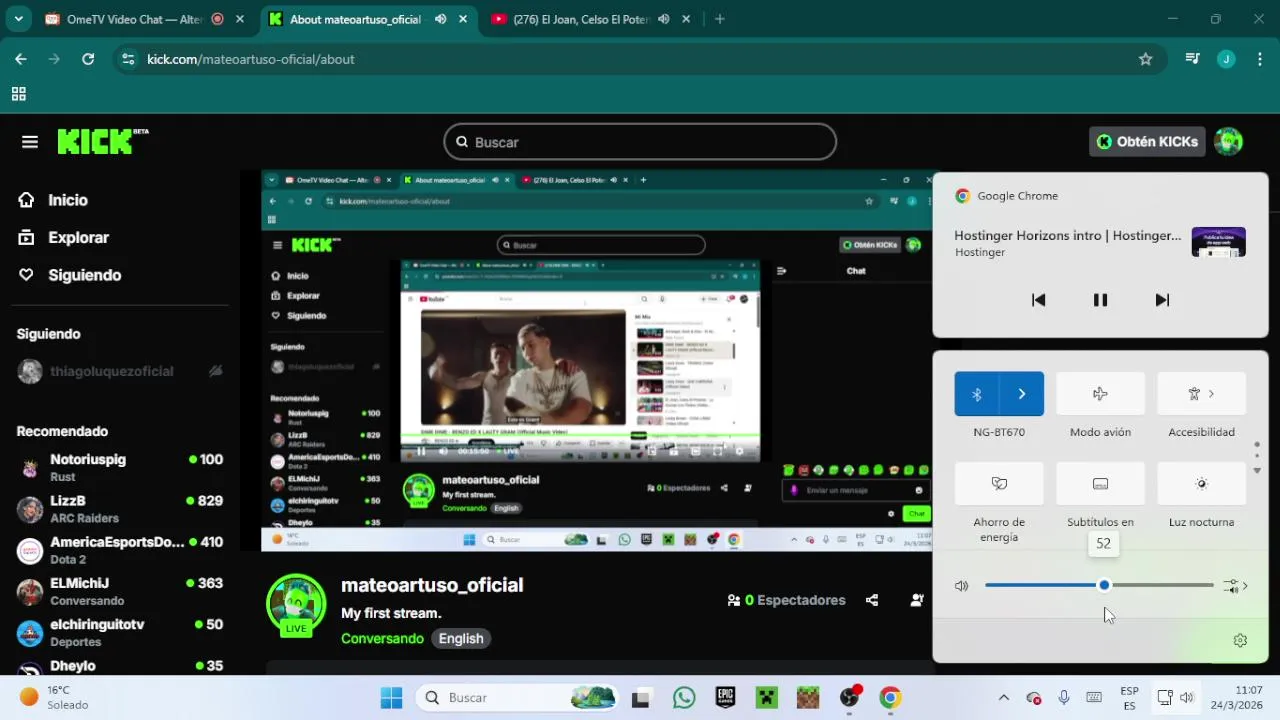
Task: Open Minecraft creeper icon on taskbar
Action: pos(766,698)
